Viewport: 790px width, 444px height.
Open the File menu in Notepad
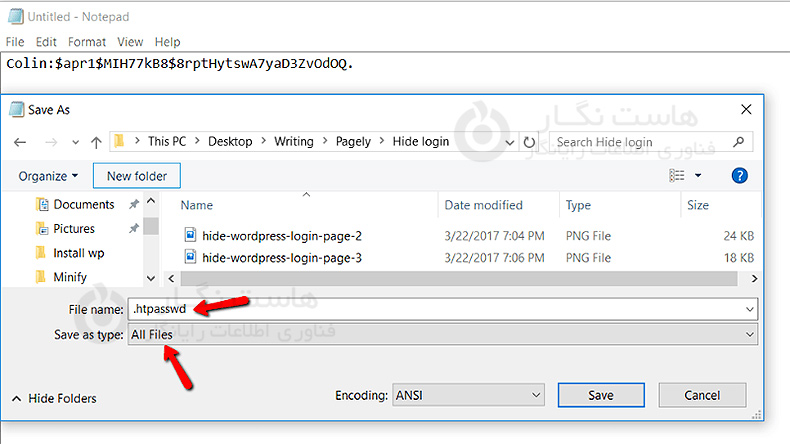[16, 42]
